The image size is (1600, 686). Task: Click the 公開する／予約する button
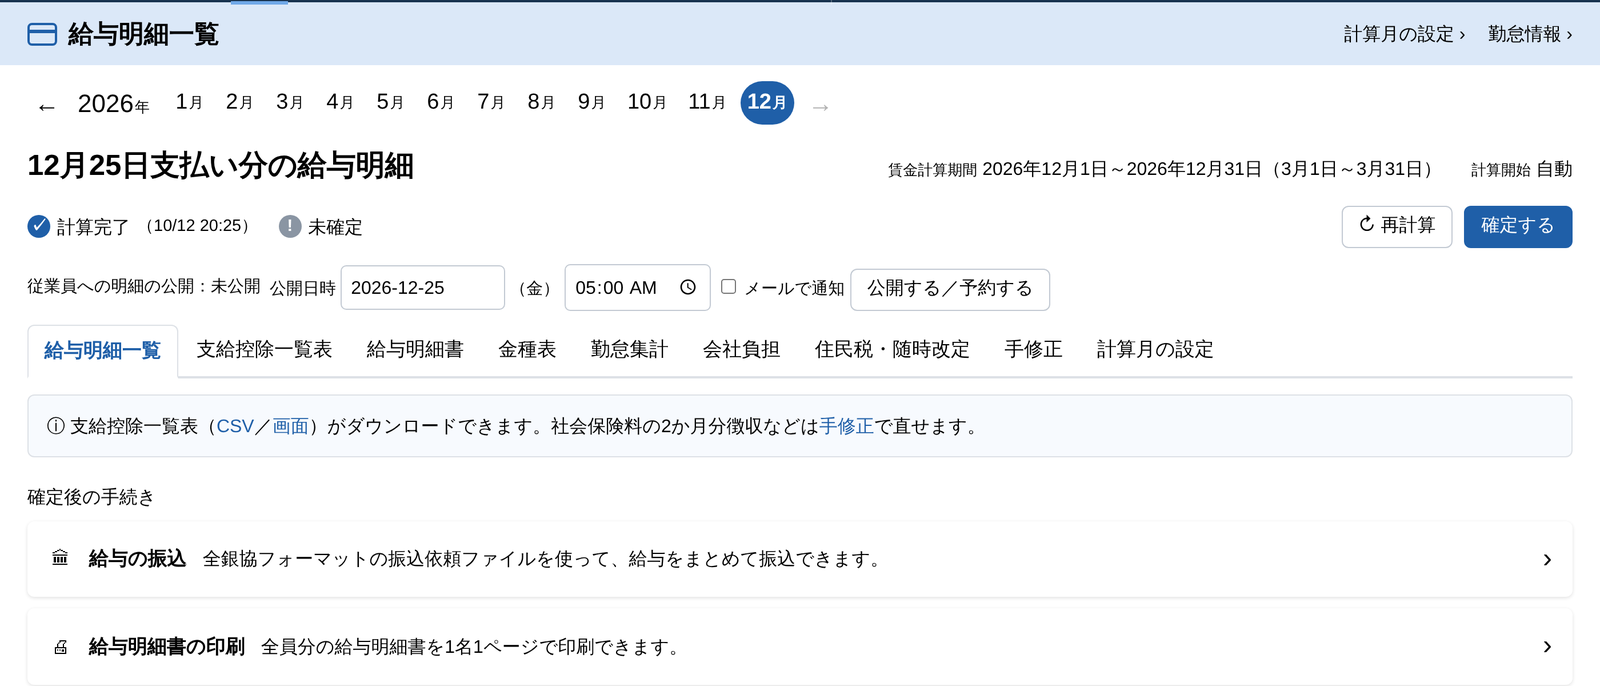point(950,289)
